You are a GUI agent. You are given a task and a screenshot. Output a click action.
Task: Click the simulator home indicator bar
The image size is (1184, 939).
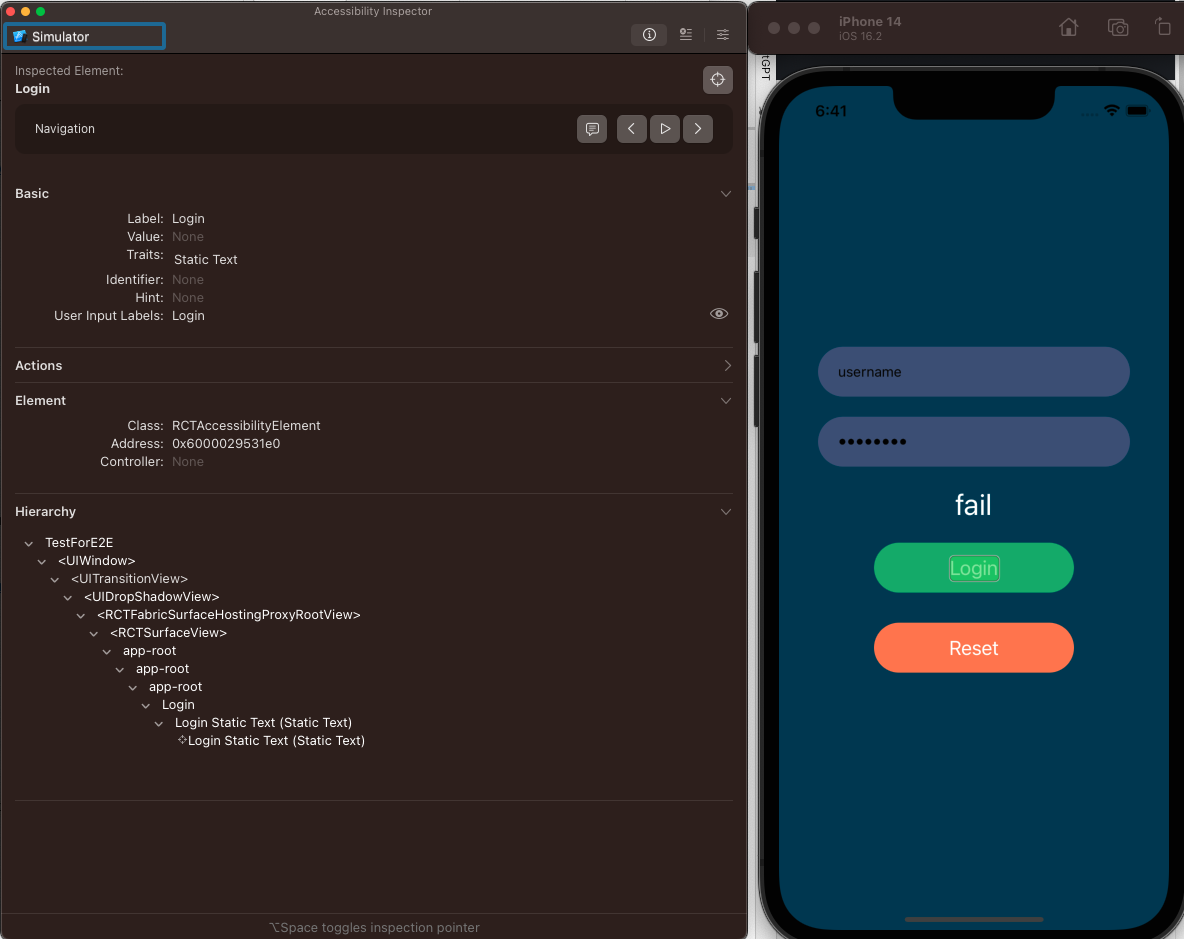[973, 919]
